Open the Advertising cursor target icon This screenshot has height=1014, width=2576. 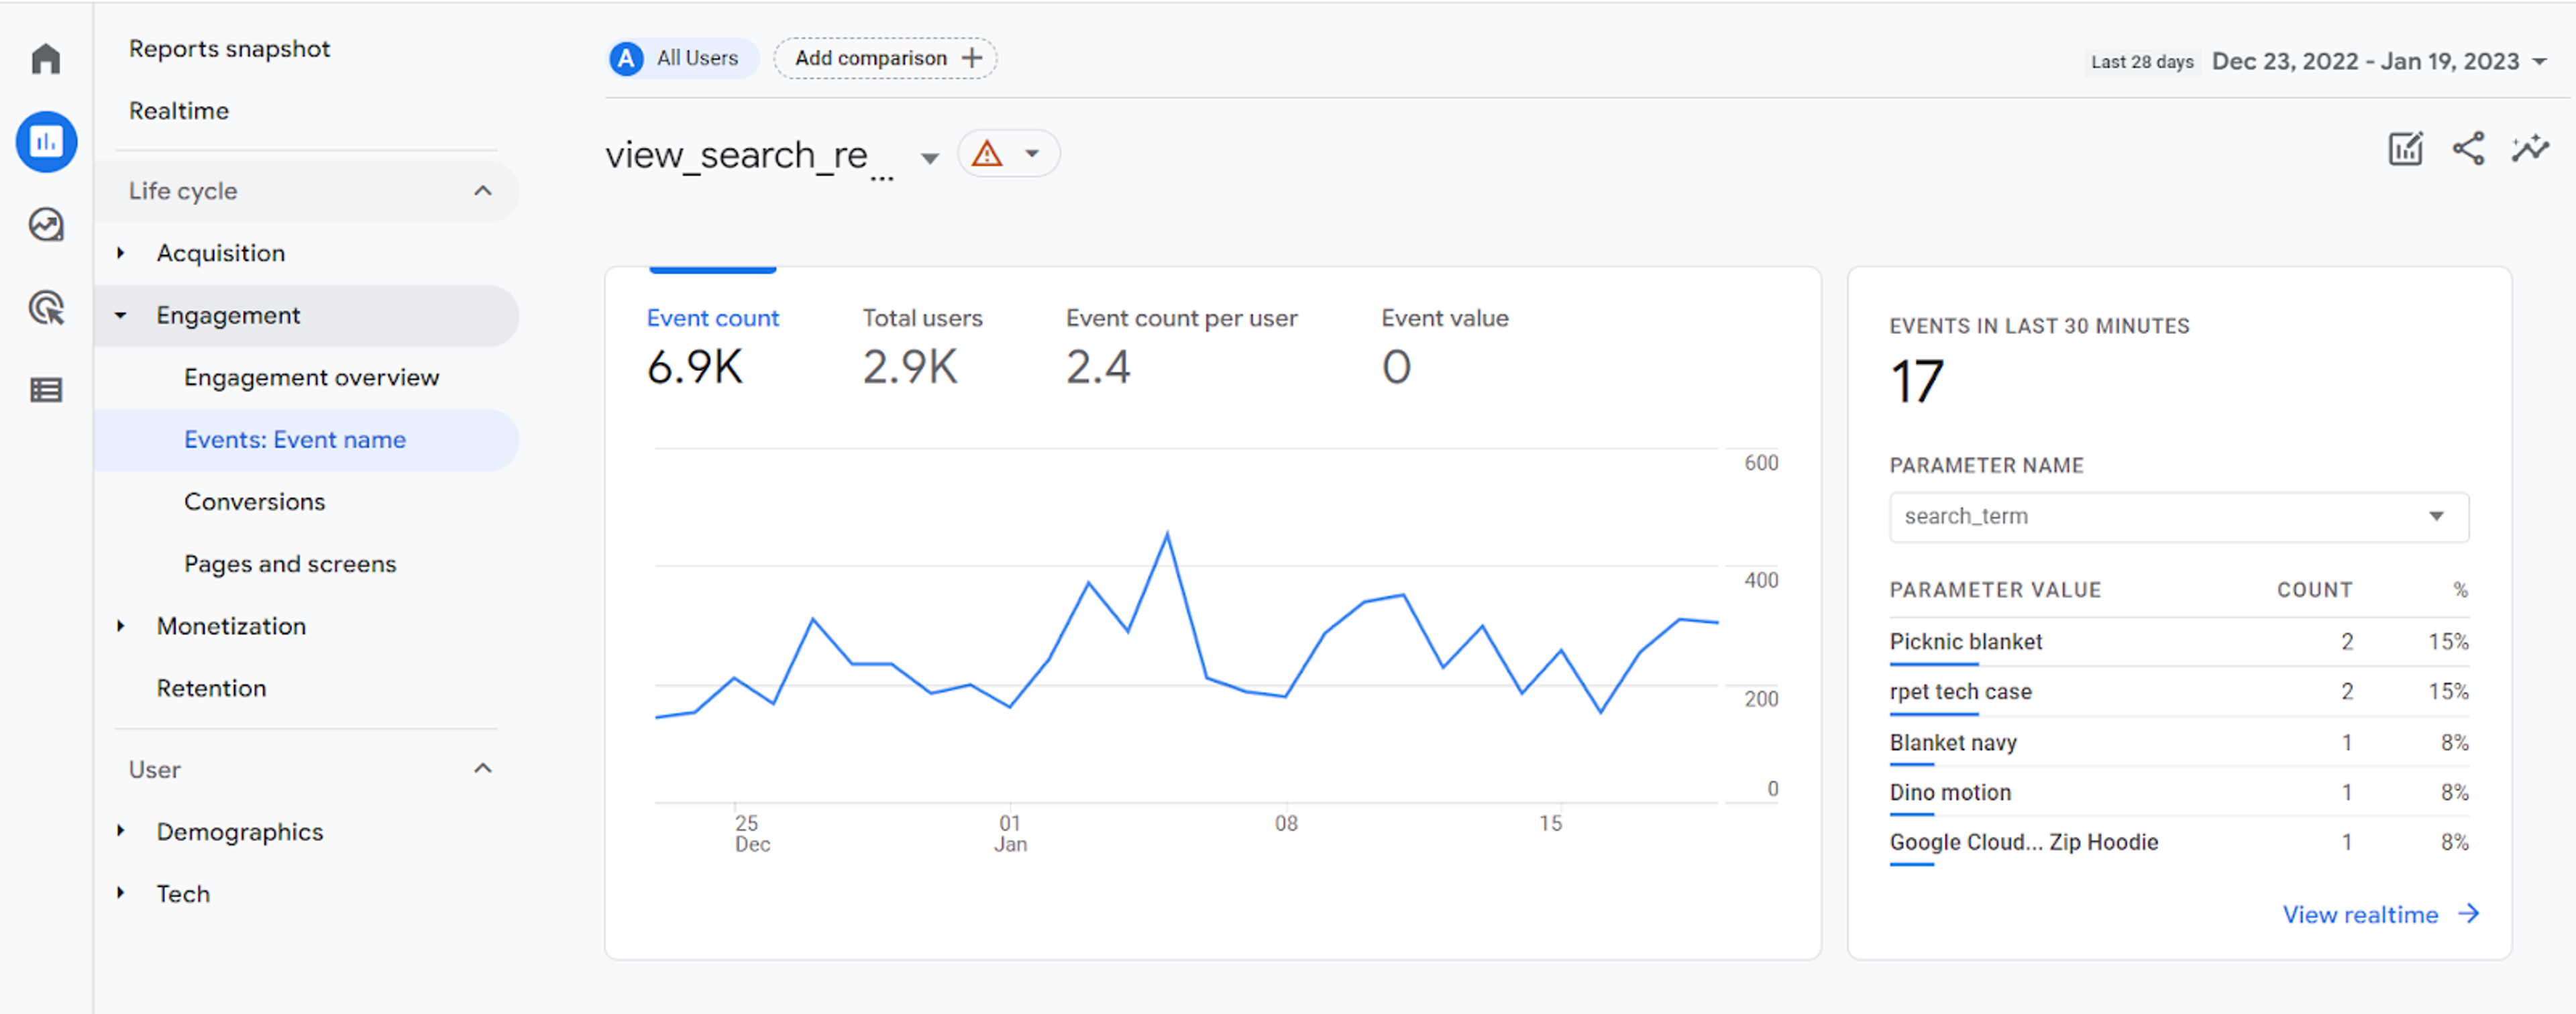[x=46, y=307]
